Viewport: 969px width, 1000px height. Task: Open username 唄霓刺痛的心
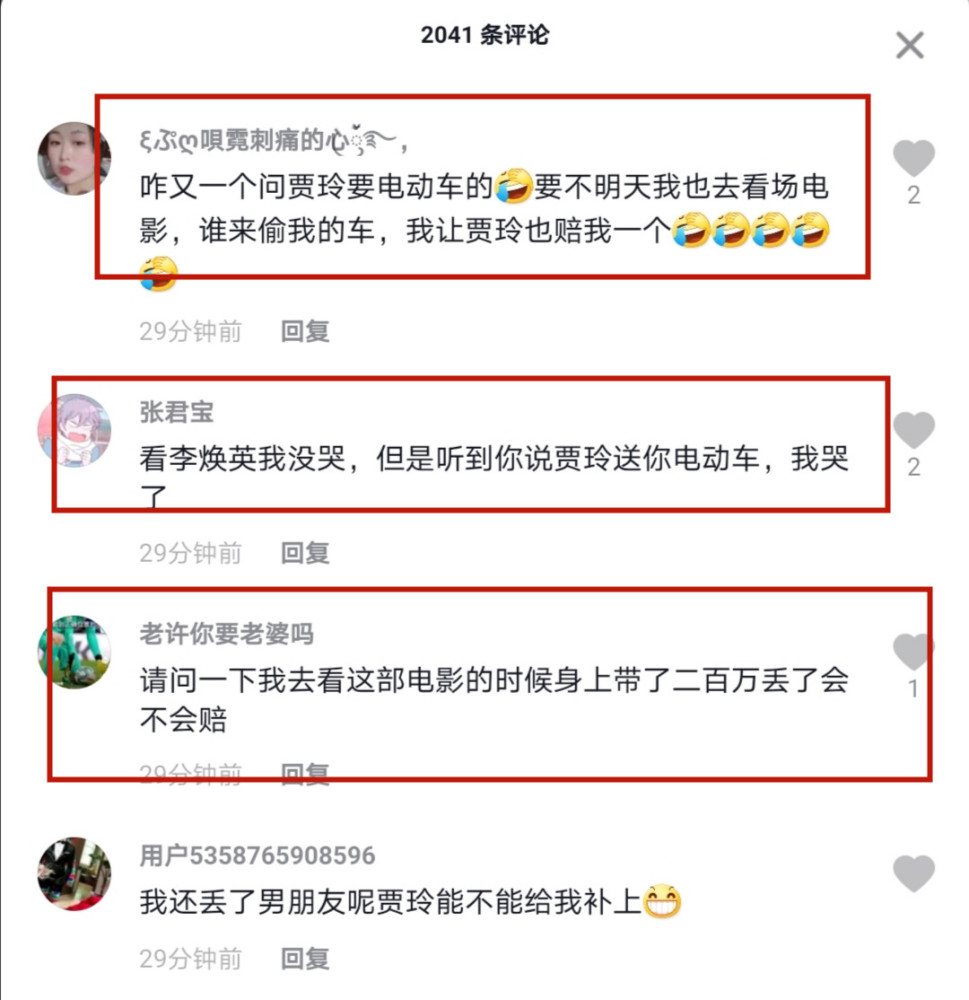click(x=274, y=140)
